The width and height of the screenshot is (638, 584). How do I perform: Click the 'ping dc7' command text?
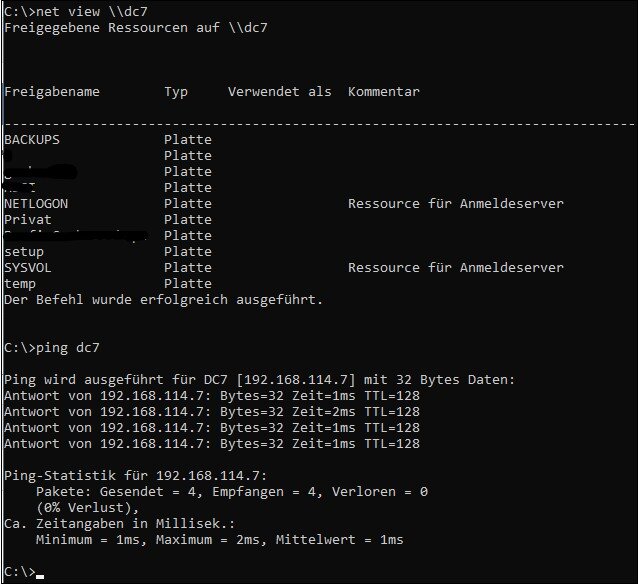[x=68, y=348]
